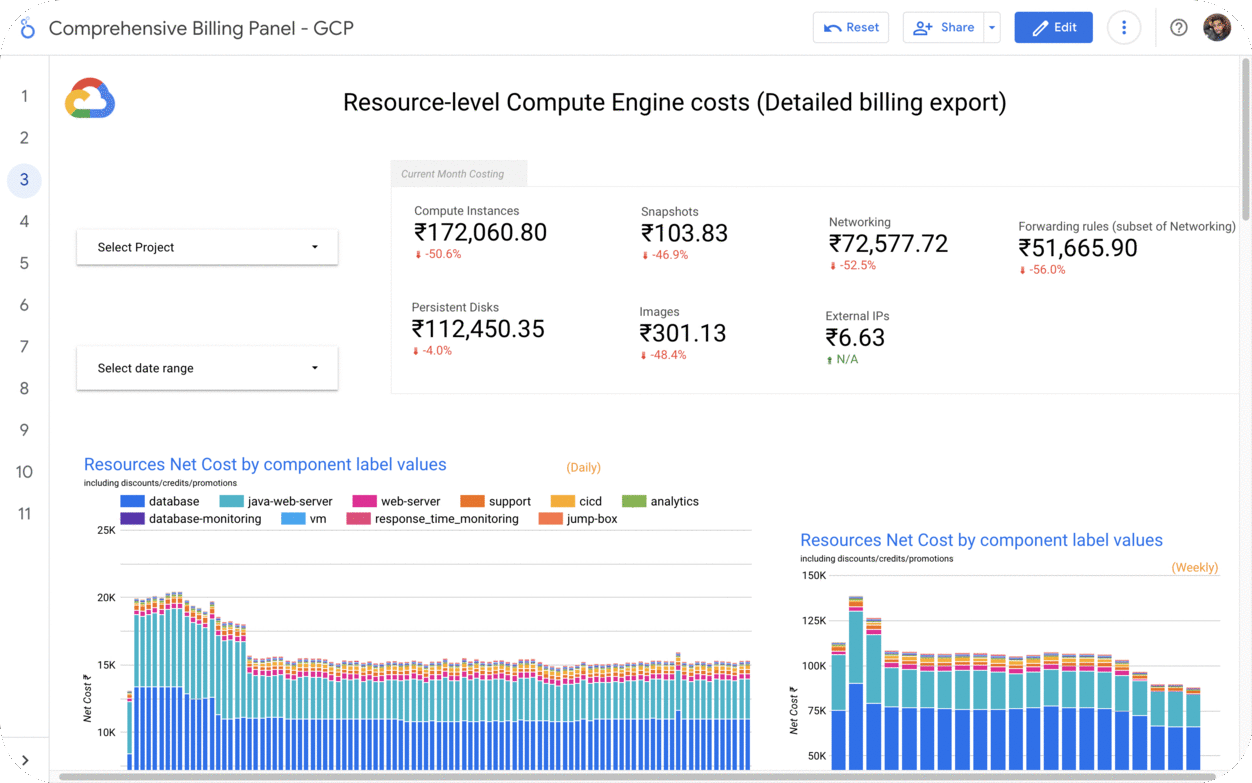
Task: Open the Select date range dropdown
Action: click(x=207, y=368)
